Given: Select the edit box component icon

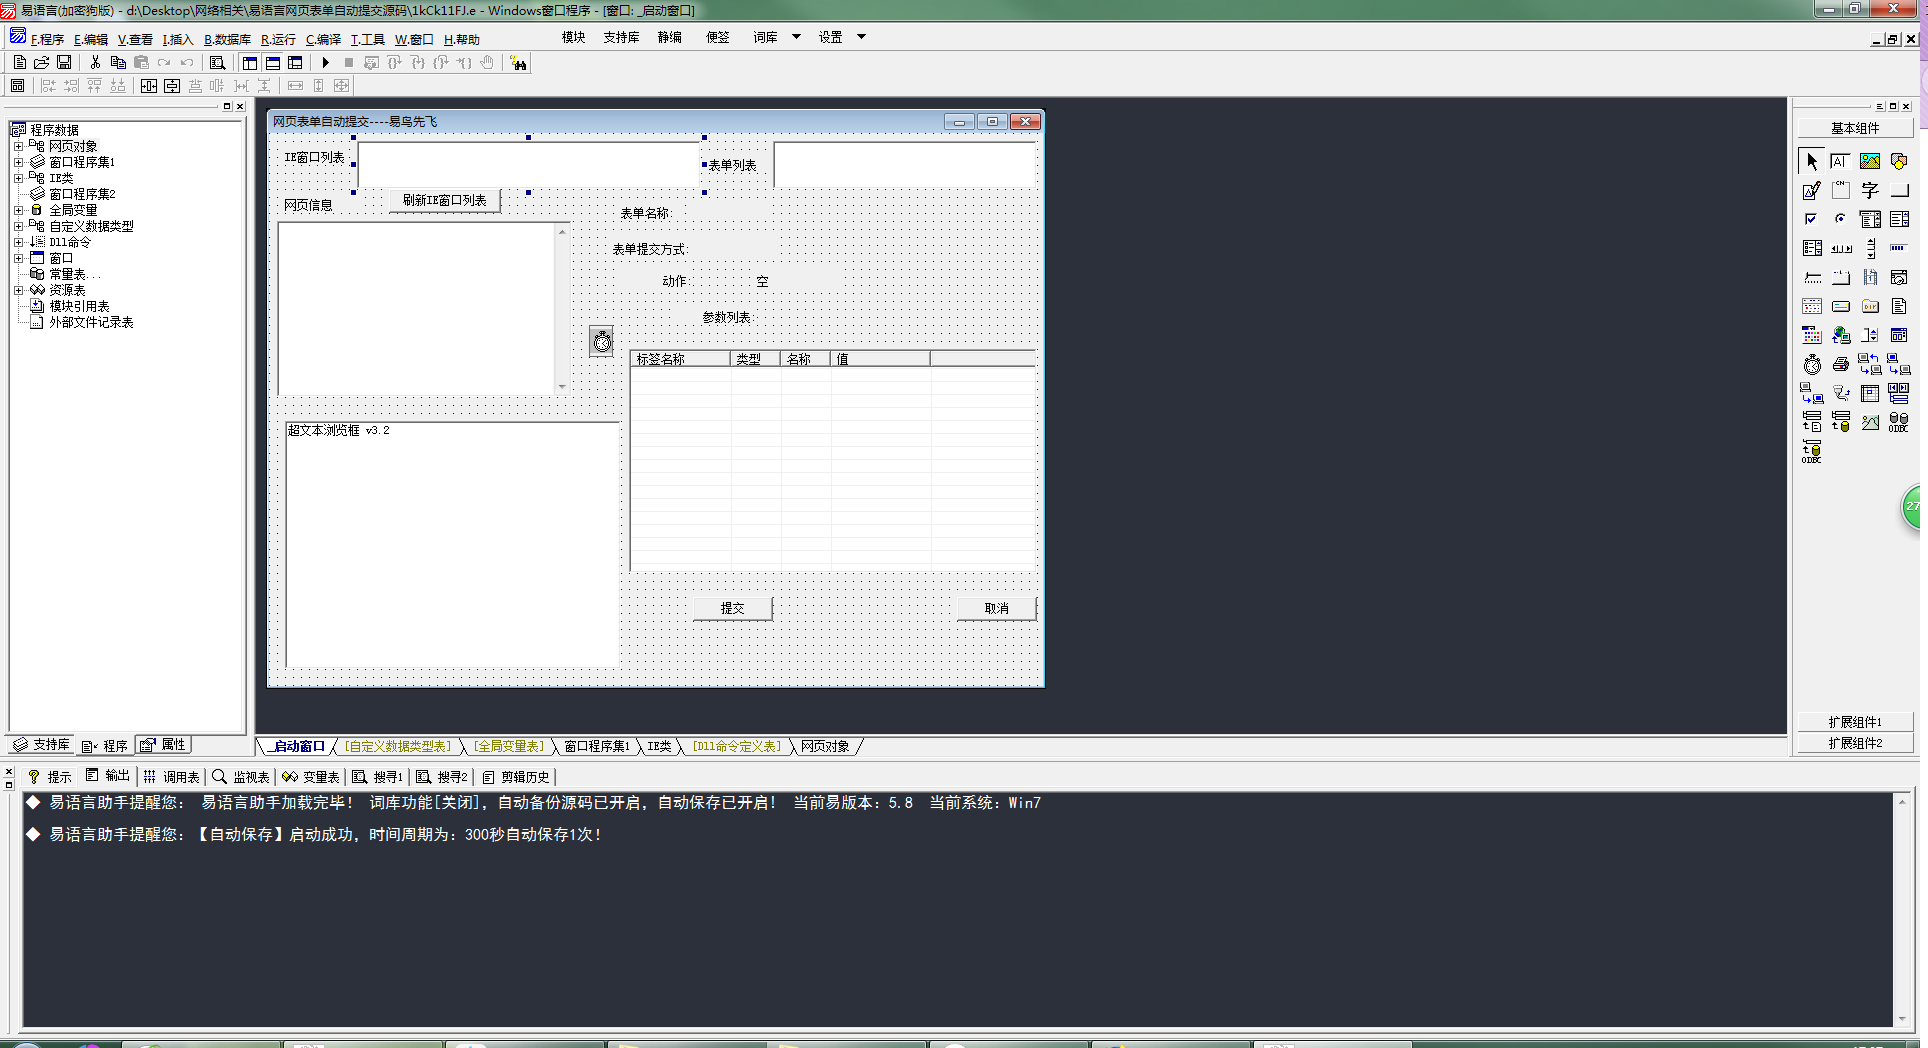Looking at the screenshot, I should tap(1840, 161).
